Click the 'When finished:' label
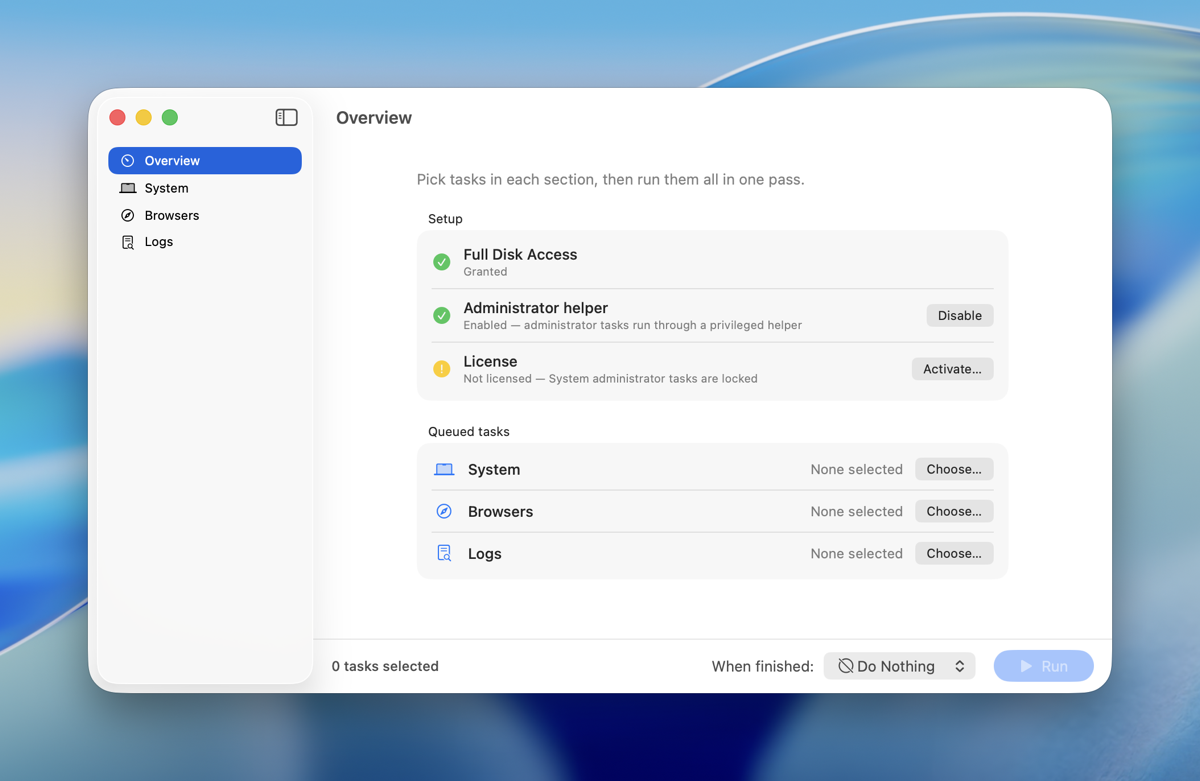The width and height of the screenshot is (1200, 781). (762, 666)
